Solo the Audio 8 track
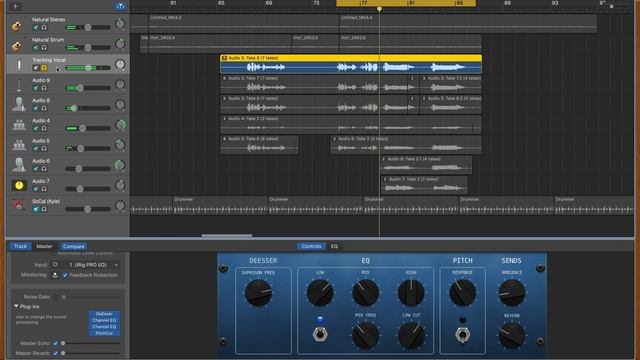640x360 pixels. coord(44,108)
